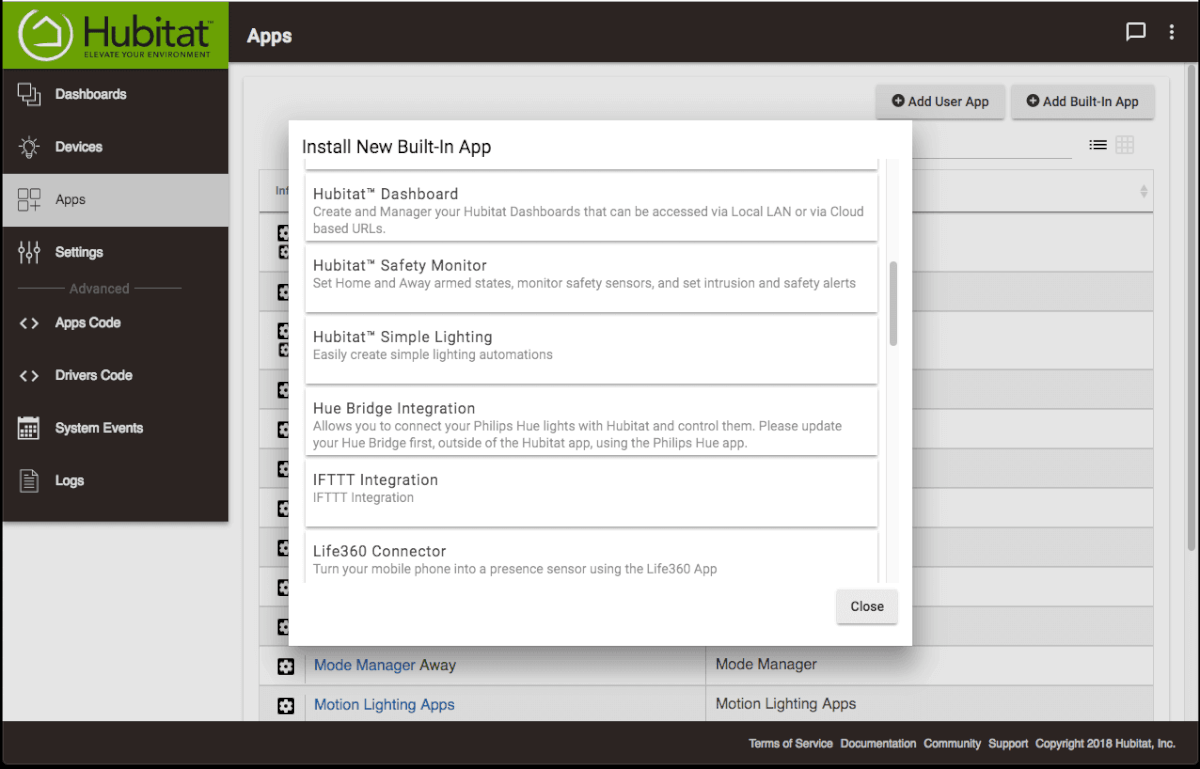
Task: Click the Hubitat logo
Action: click(x=115, y=35)
